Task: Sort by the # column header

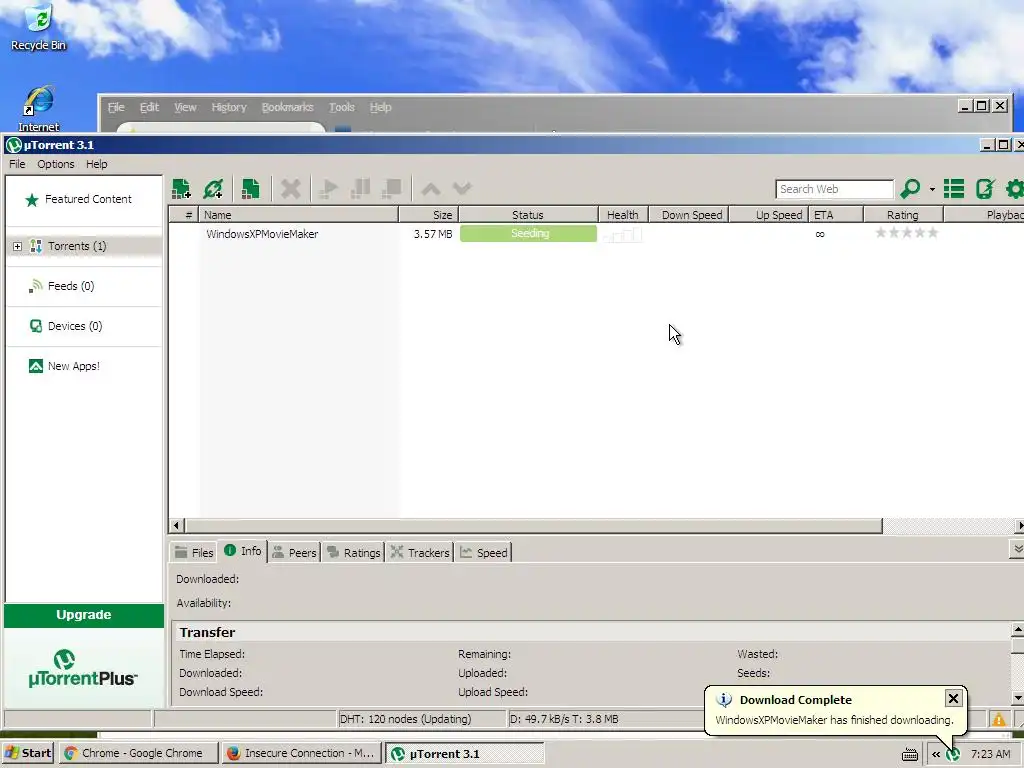Action: coord(184,215)
